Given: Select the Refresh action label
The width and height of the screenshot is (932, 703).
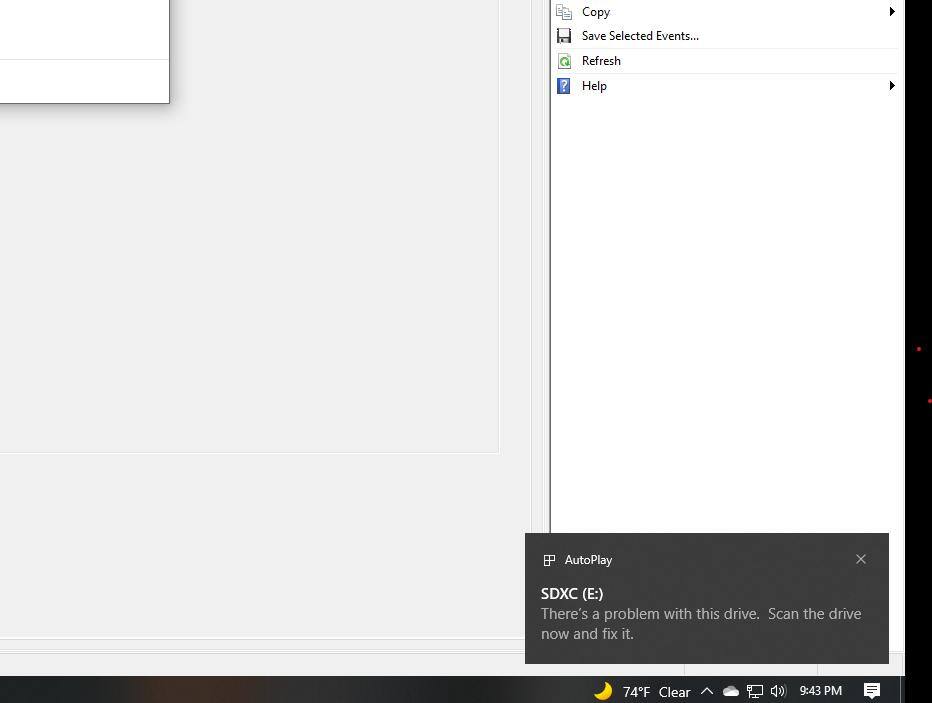Looking at the screenshot, I should coord(601,61).
